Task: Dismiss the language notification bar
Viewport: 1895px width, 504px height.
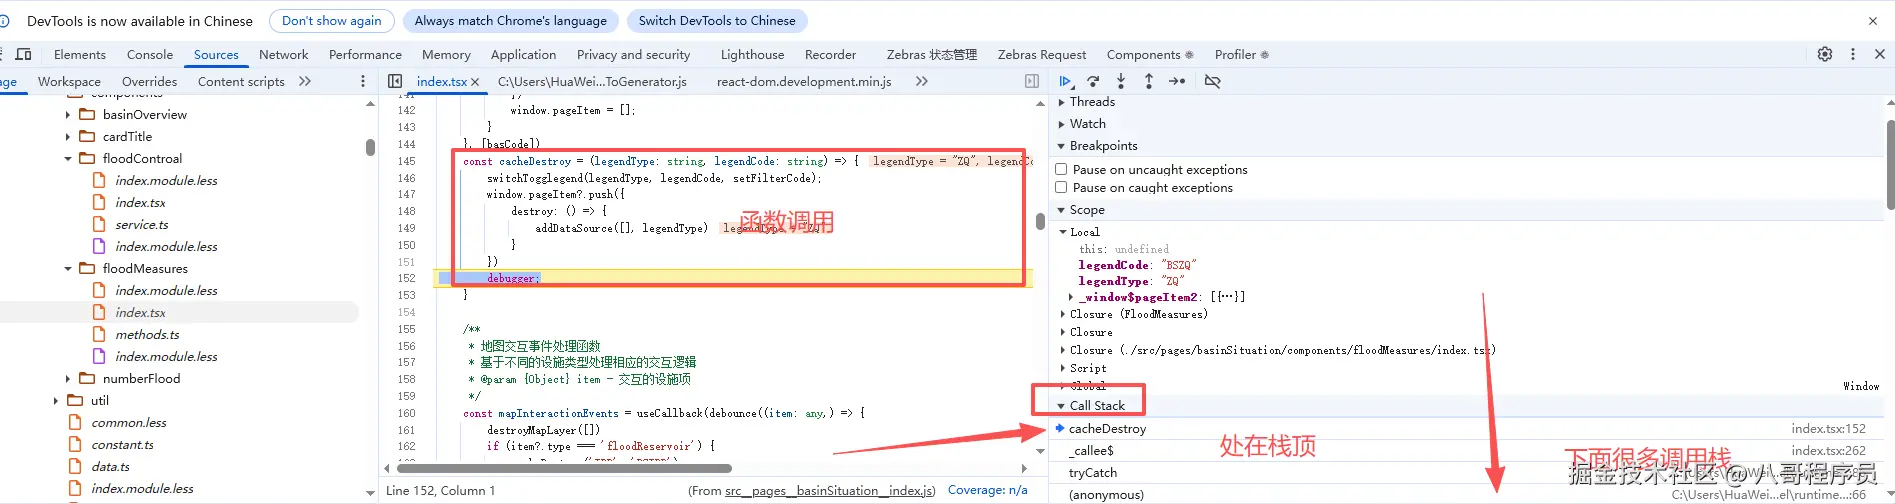Action: (1873, 20)
